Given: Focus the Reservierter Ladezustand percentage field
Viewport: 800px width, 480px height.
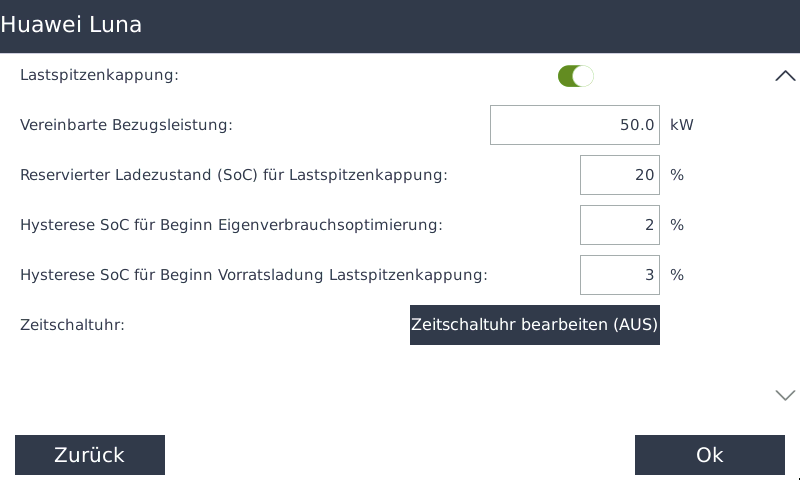Looking at the screenshot, I should coord(619,175).
